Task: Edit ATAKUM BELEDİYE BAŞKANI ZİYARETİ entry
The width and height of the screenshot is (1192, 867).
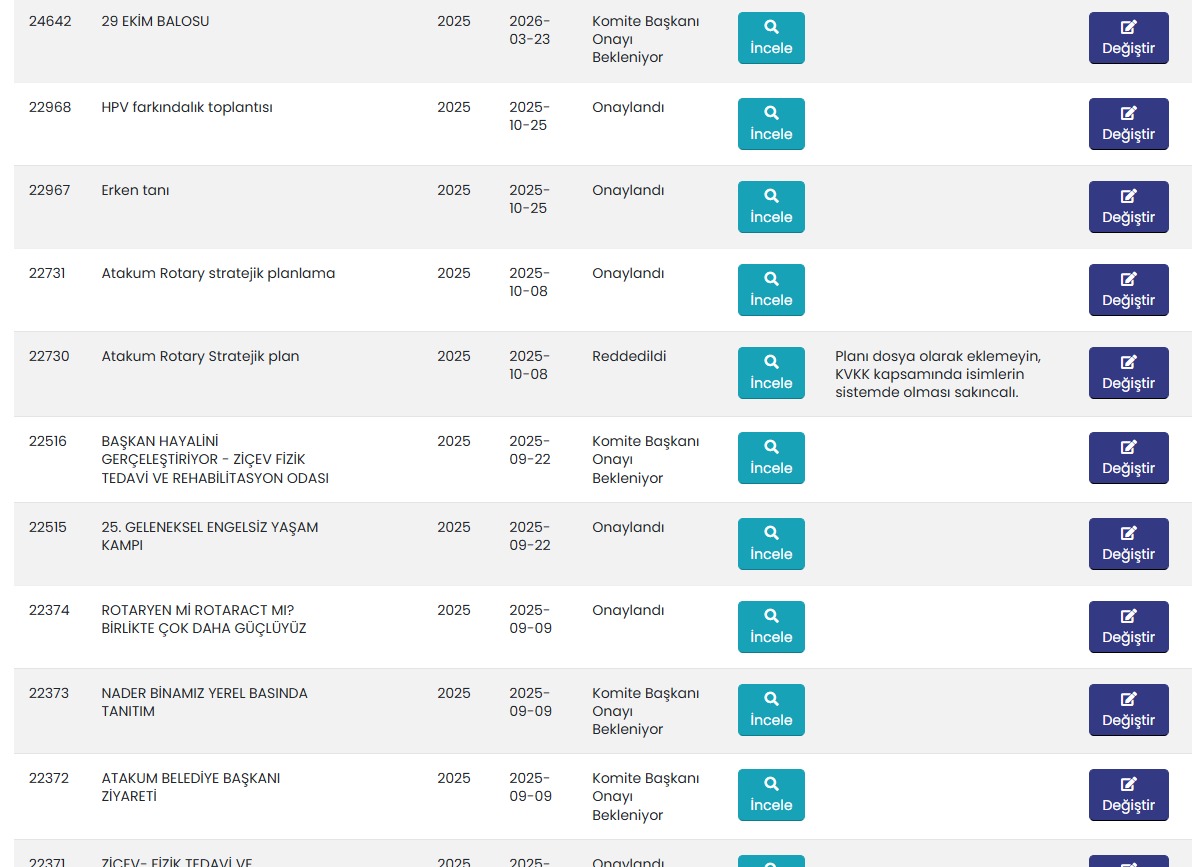Action: click(x=1128, y=795)
